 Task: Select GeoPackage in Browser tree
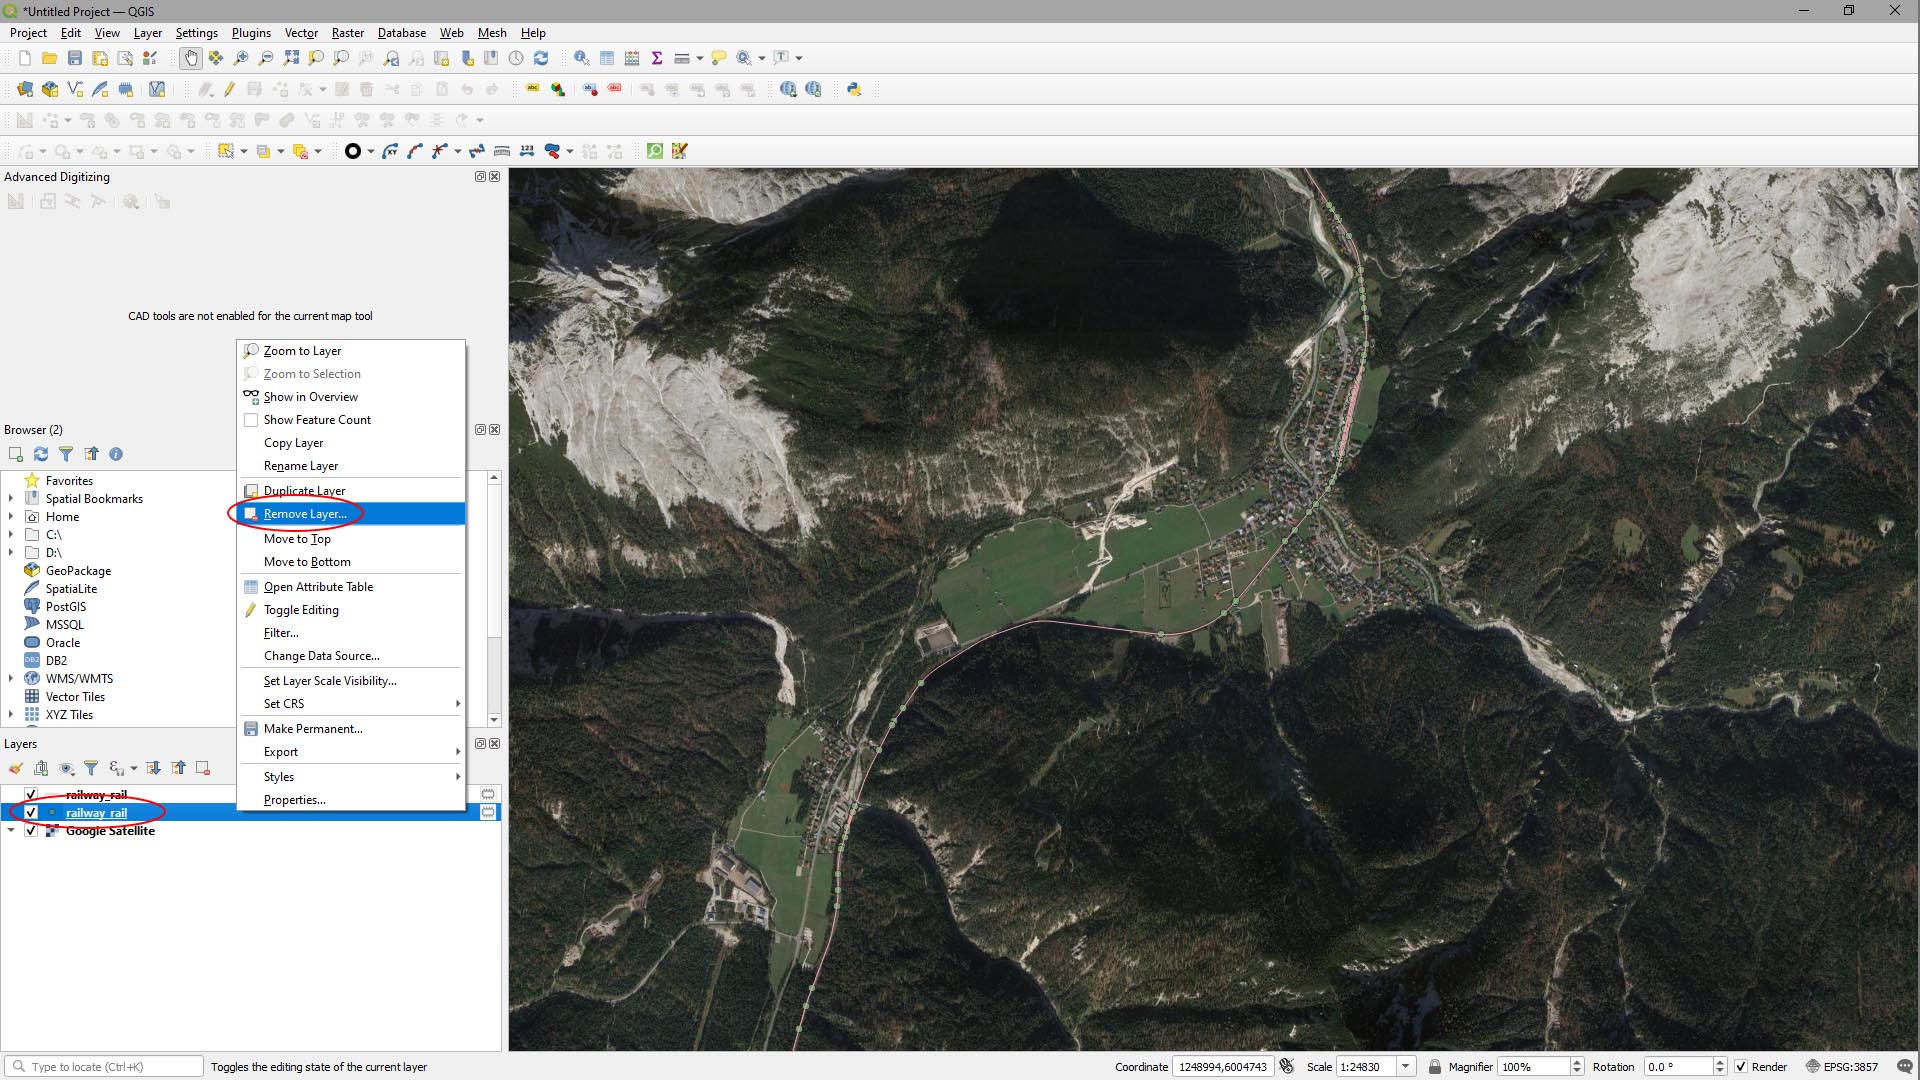coord(78,571)
